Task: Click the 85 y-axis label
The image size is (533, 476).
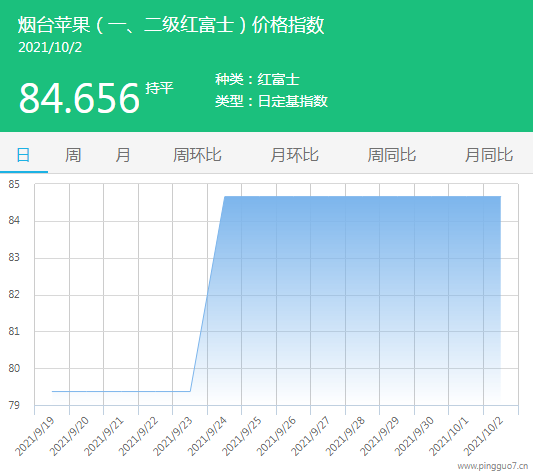Action: point(14,184)
